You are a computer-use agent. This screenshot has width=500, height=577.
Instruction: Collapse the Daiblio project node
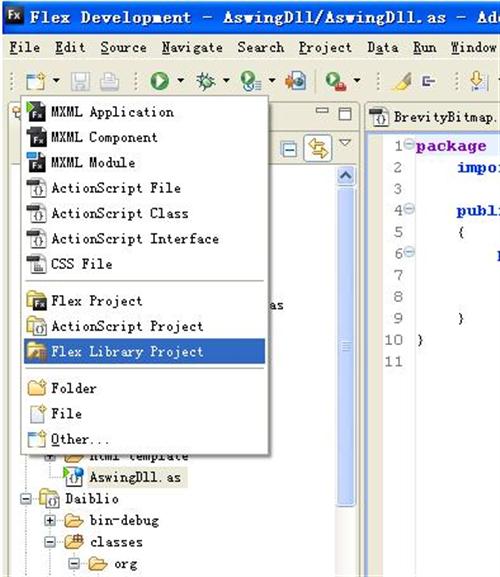coord(26,499)
